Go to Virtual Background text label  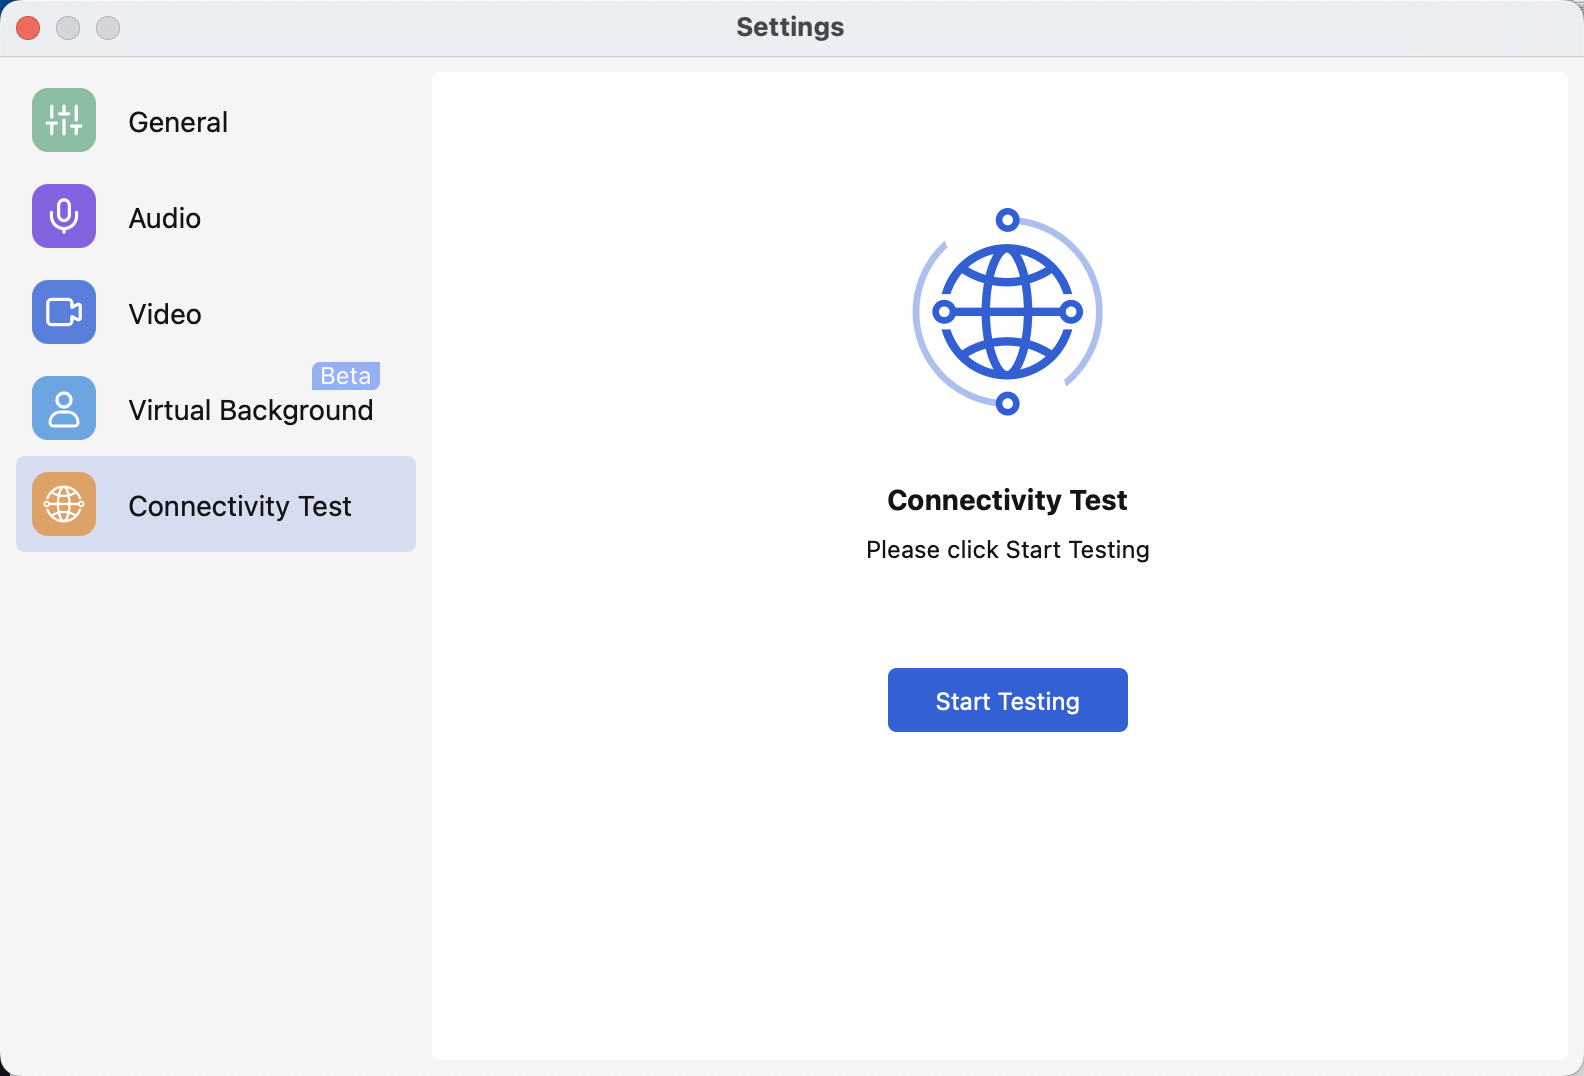[250, 411]
